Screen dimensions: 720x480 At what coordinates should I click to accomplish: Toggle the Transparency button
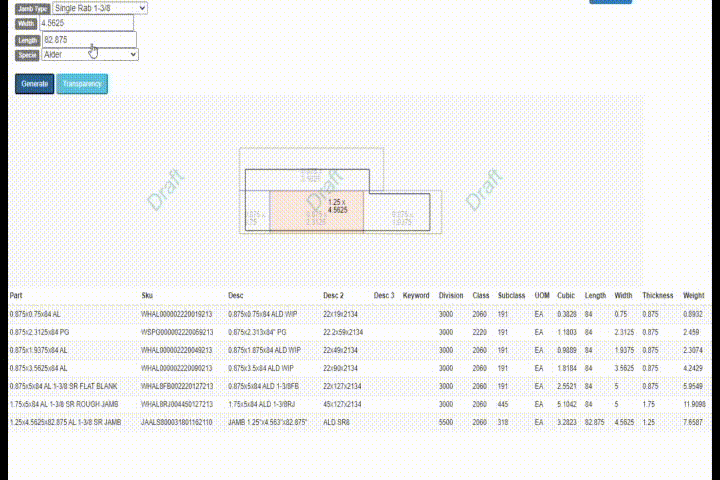point(82,84)
